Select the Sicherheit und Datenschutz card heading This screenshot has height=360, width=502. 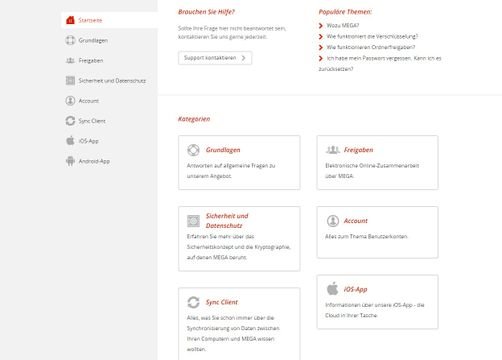point(227,221)
